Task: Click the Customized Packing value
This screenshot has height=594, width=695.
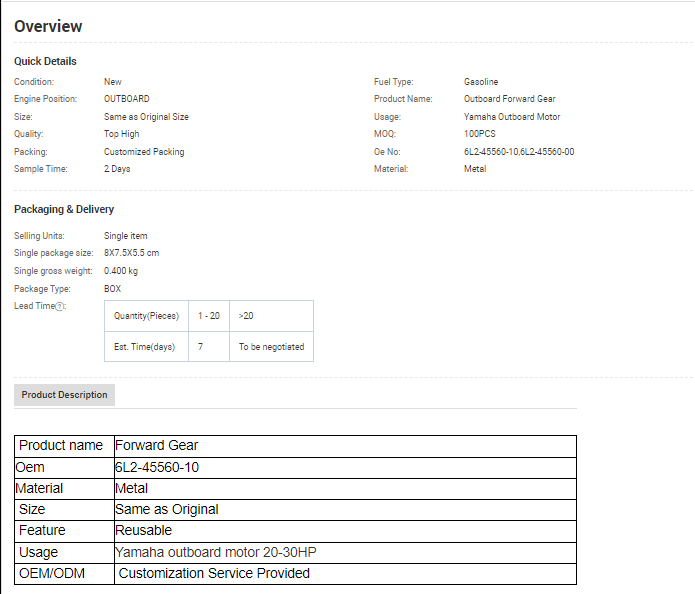Action: click(x=144, y=152)
